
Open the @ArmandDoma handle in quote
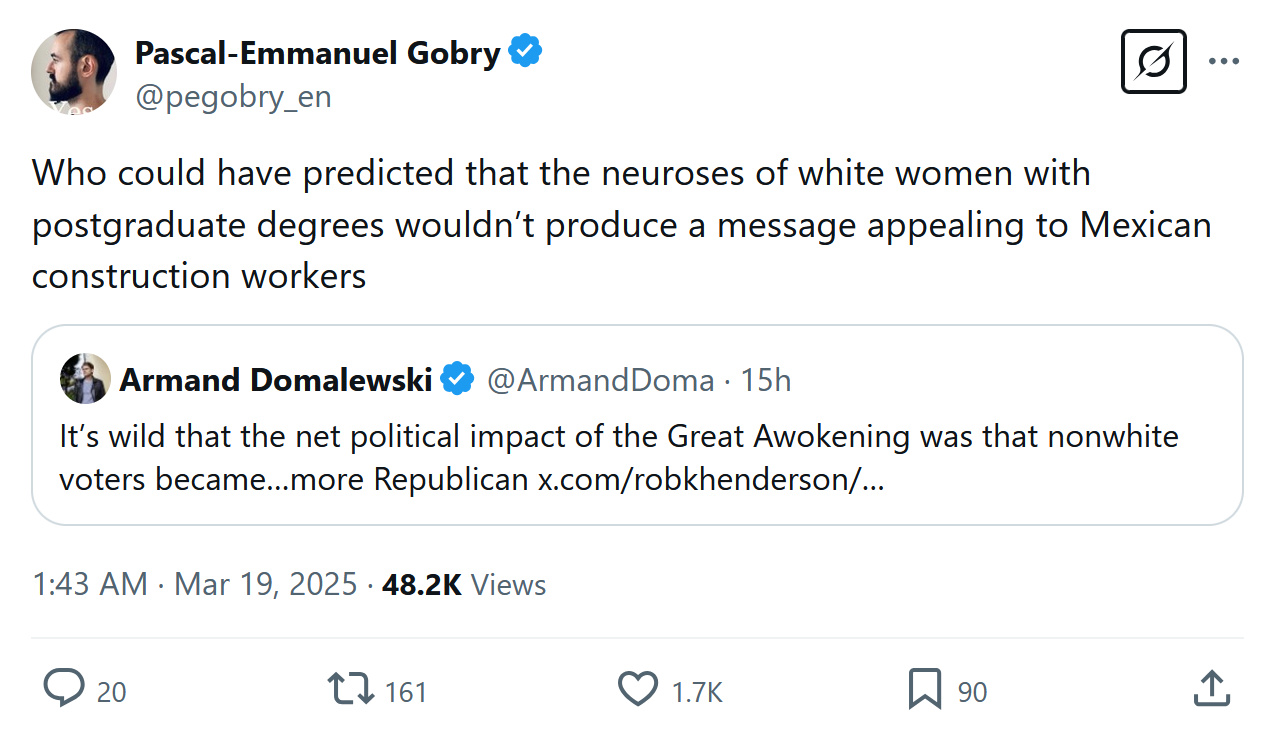(600, 380)
